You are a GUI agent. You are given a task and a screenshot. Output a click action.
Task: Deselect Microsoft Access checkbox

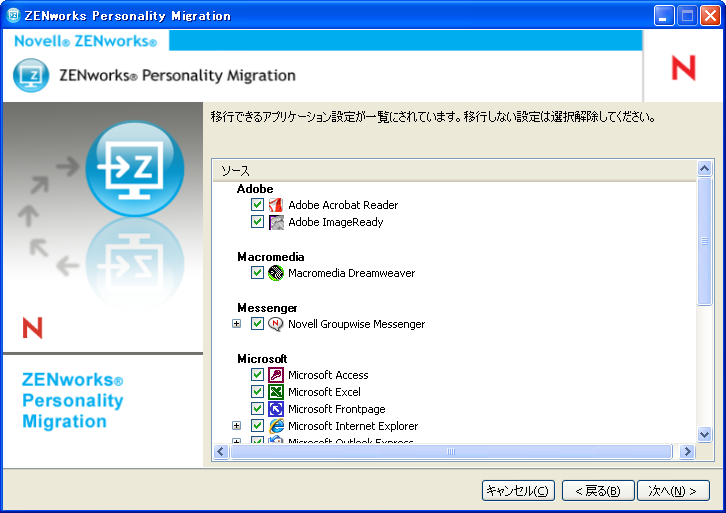point(257,374)
